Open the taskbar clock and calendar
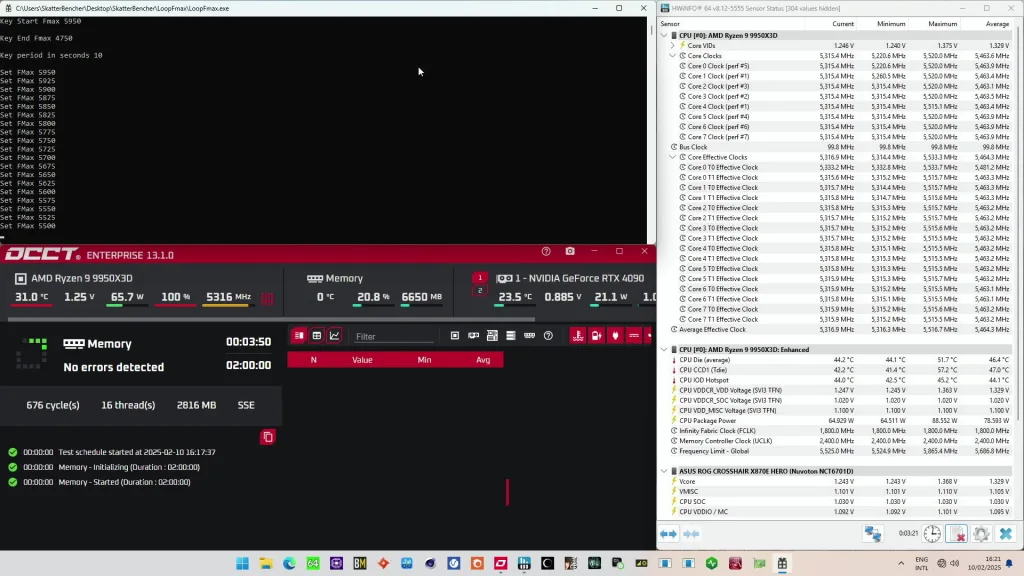 [984, 563]
